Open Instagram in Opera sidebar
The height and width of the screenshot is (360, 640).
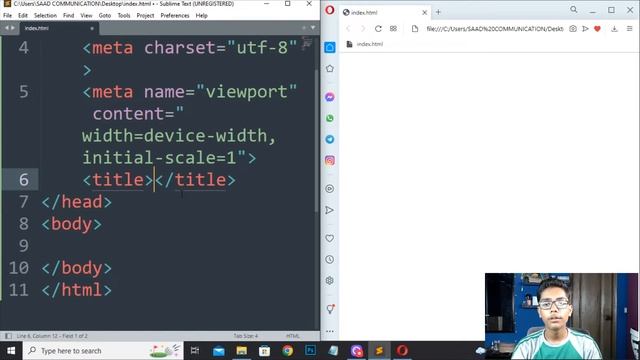(330, 160)
